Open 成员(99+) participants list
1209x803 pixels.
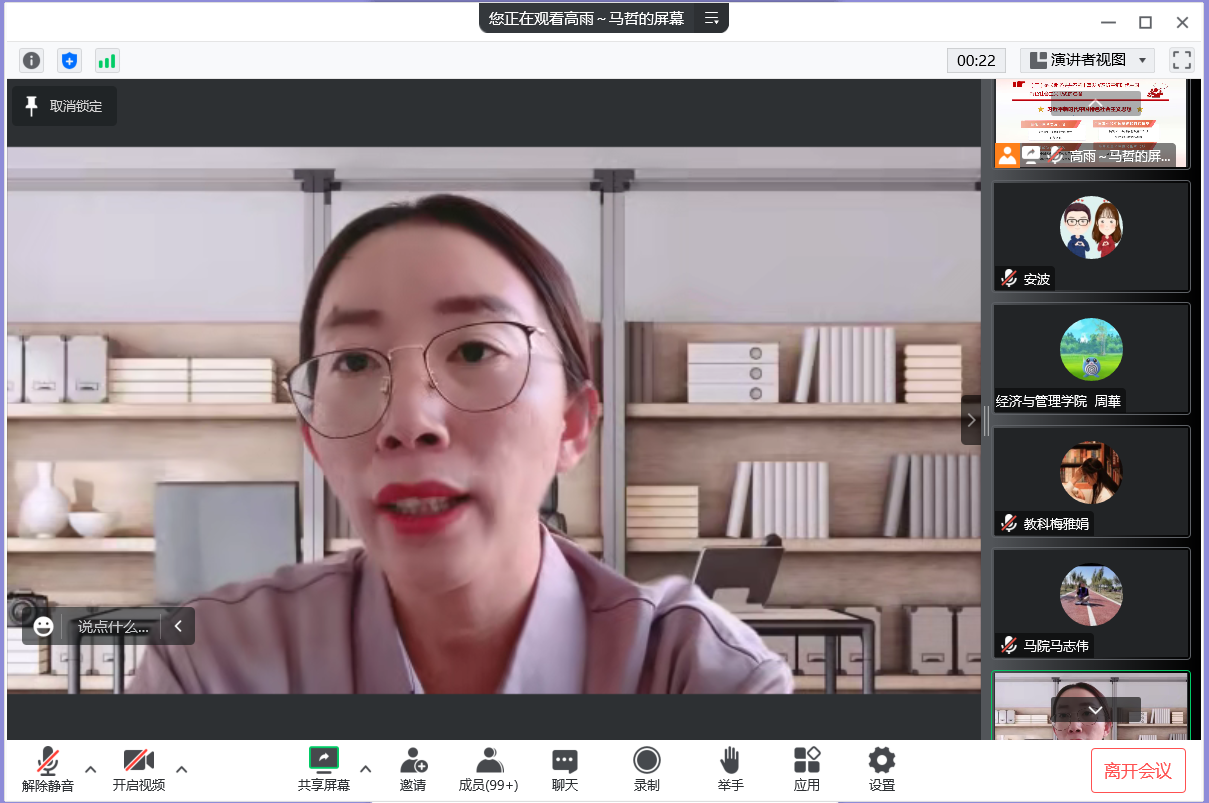(x=488, y=769)
